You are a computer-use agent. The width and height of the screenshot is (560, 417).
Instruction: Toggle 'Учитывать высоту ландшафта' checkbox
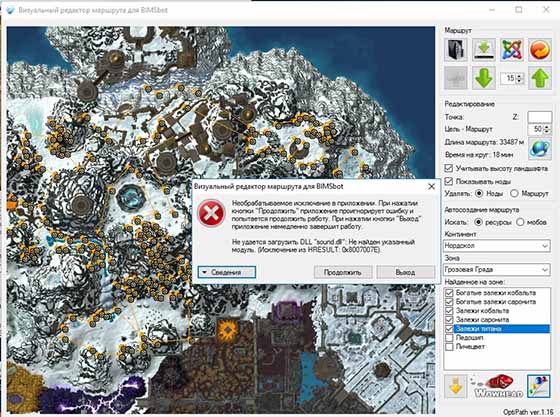(x=449, y=168)
